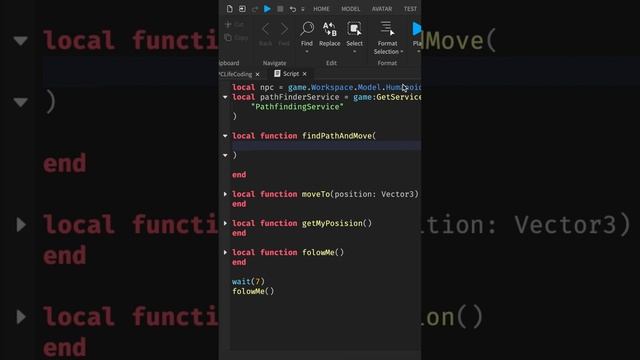
Task: Click the Back navigate arrow
Action: [266, 29]
